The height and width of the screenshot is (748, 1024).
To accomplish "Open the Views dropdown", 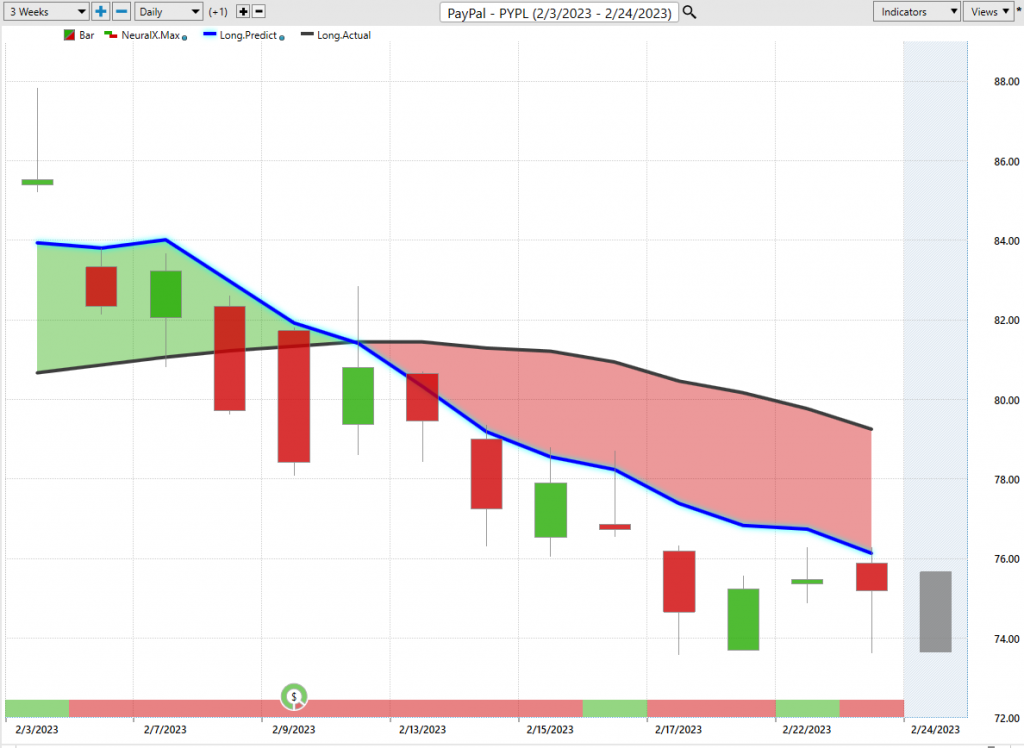I will tap(989, 12).
